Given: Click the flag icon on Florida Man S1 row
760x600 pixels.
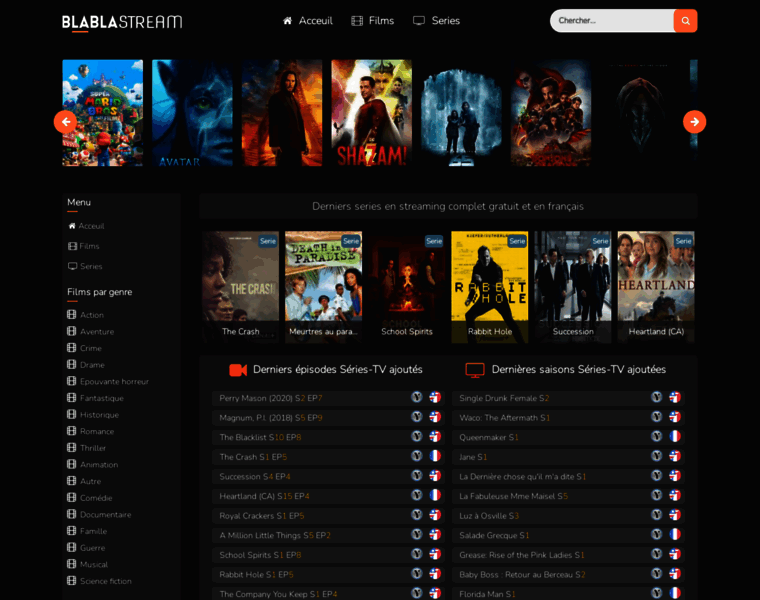Looking at the screenshot, I should (x=675, y=593).
